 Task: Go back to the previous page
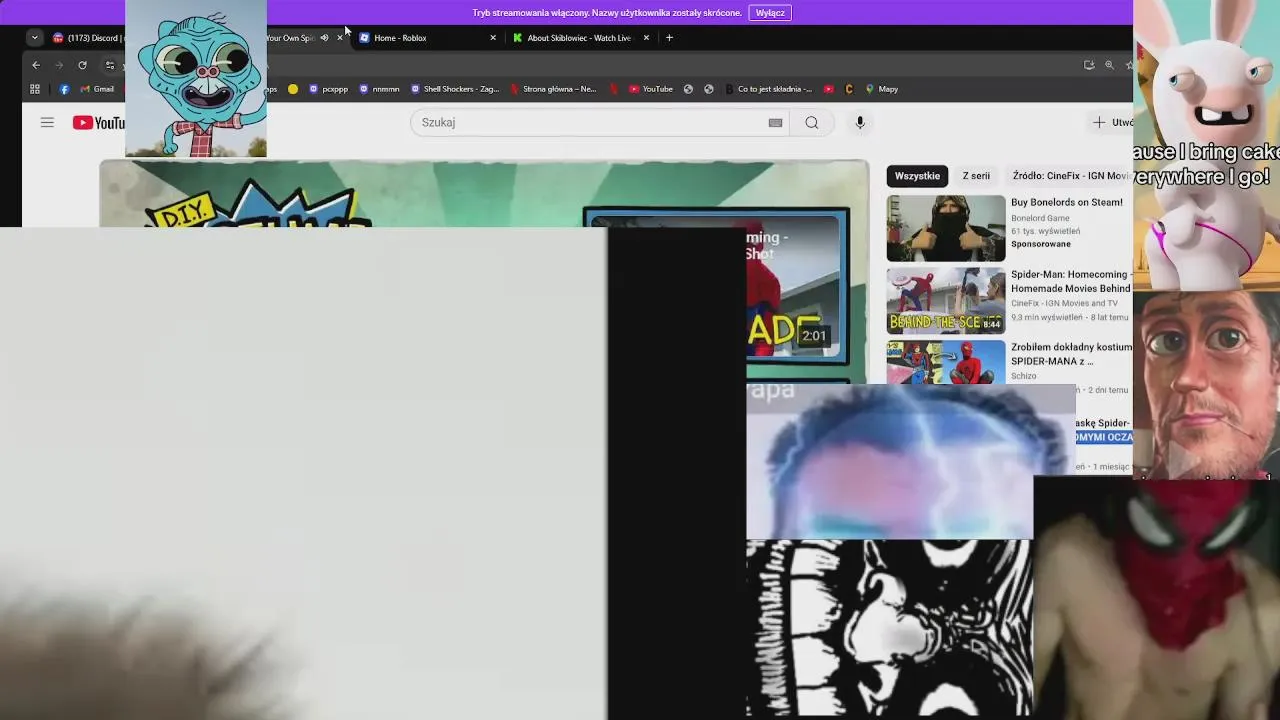click(36, 65)
